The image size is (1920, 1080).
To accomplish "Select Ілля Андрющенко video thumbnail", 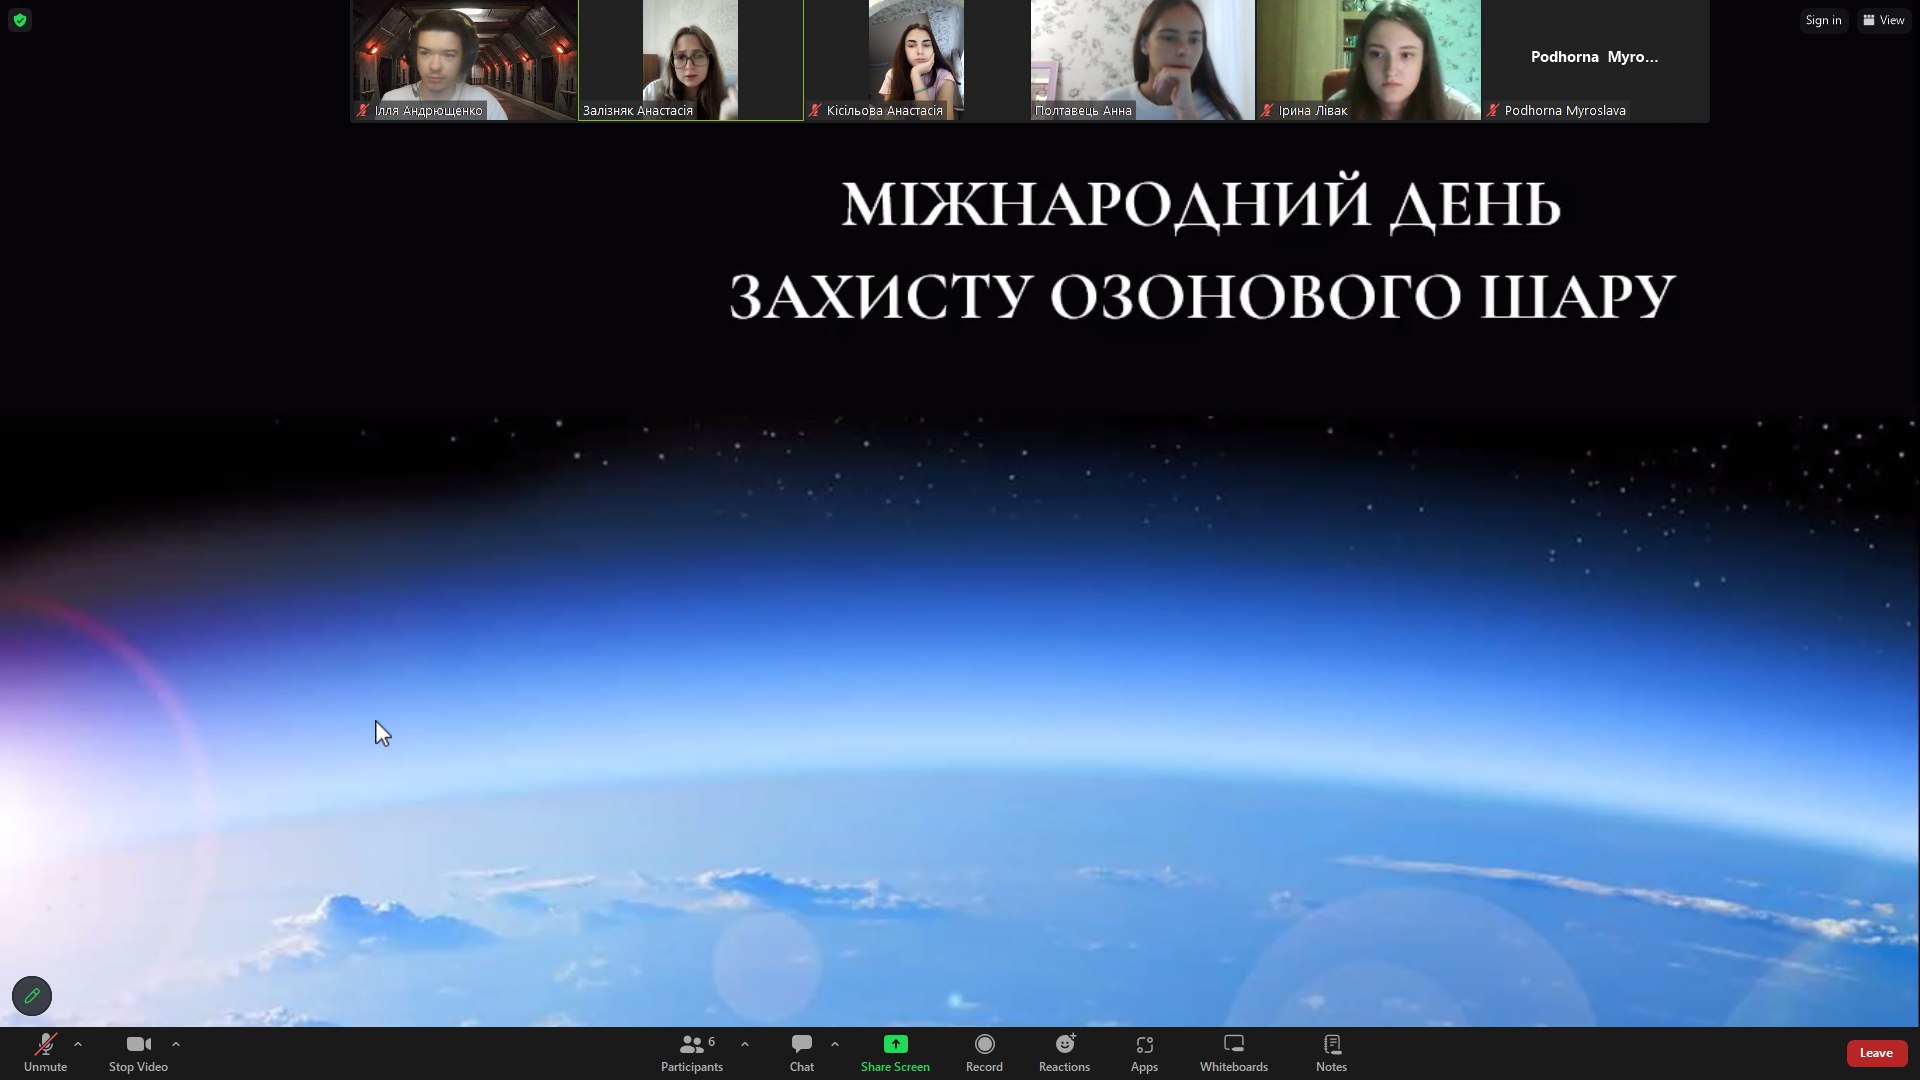I will pyautogui.click(x=464, y=60).
